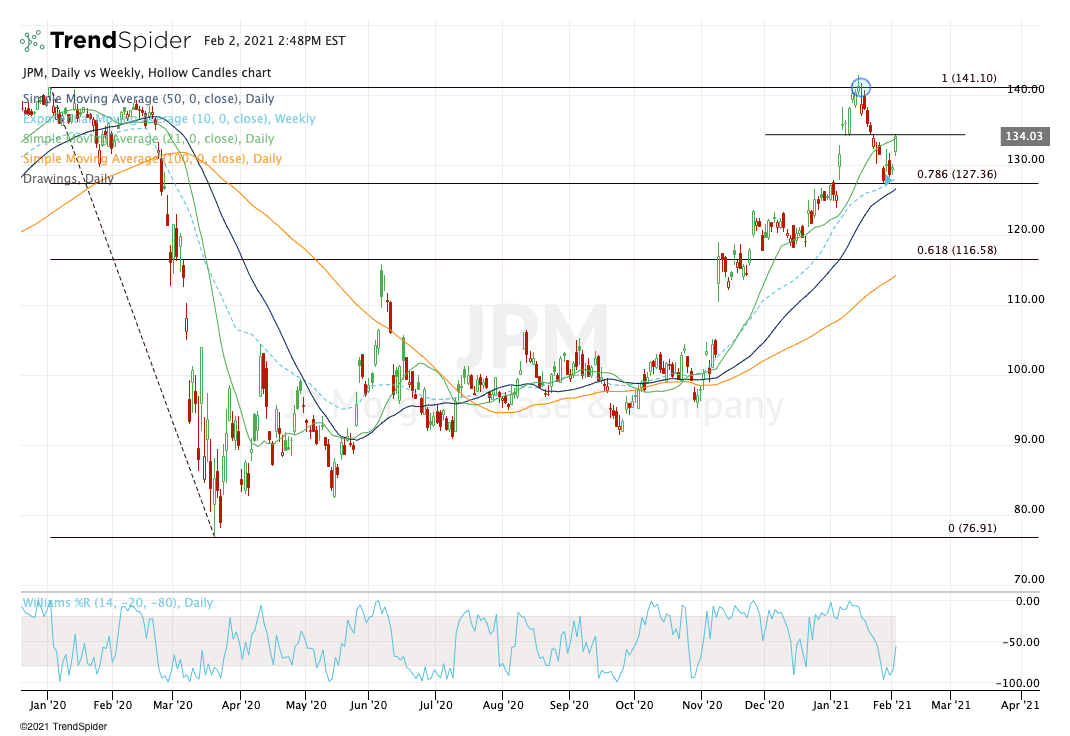The image size is (1070, 736).
Task: Click the TrendSpider logo icon
Action: [31, 41]
